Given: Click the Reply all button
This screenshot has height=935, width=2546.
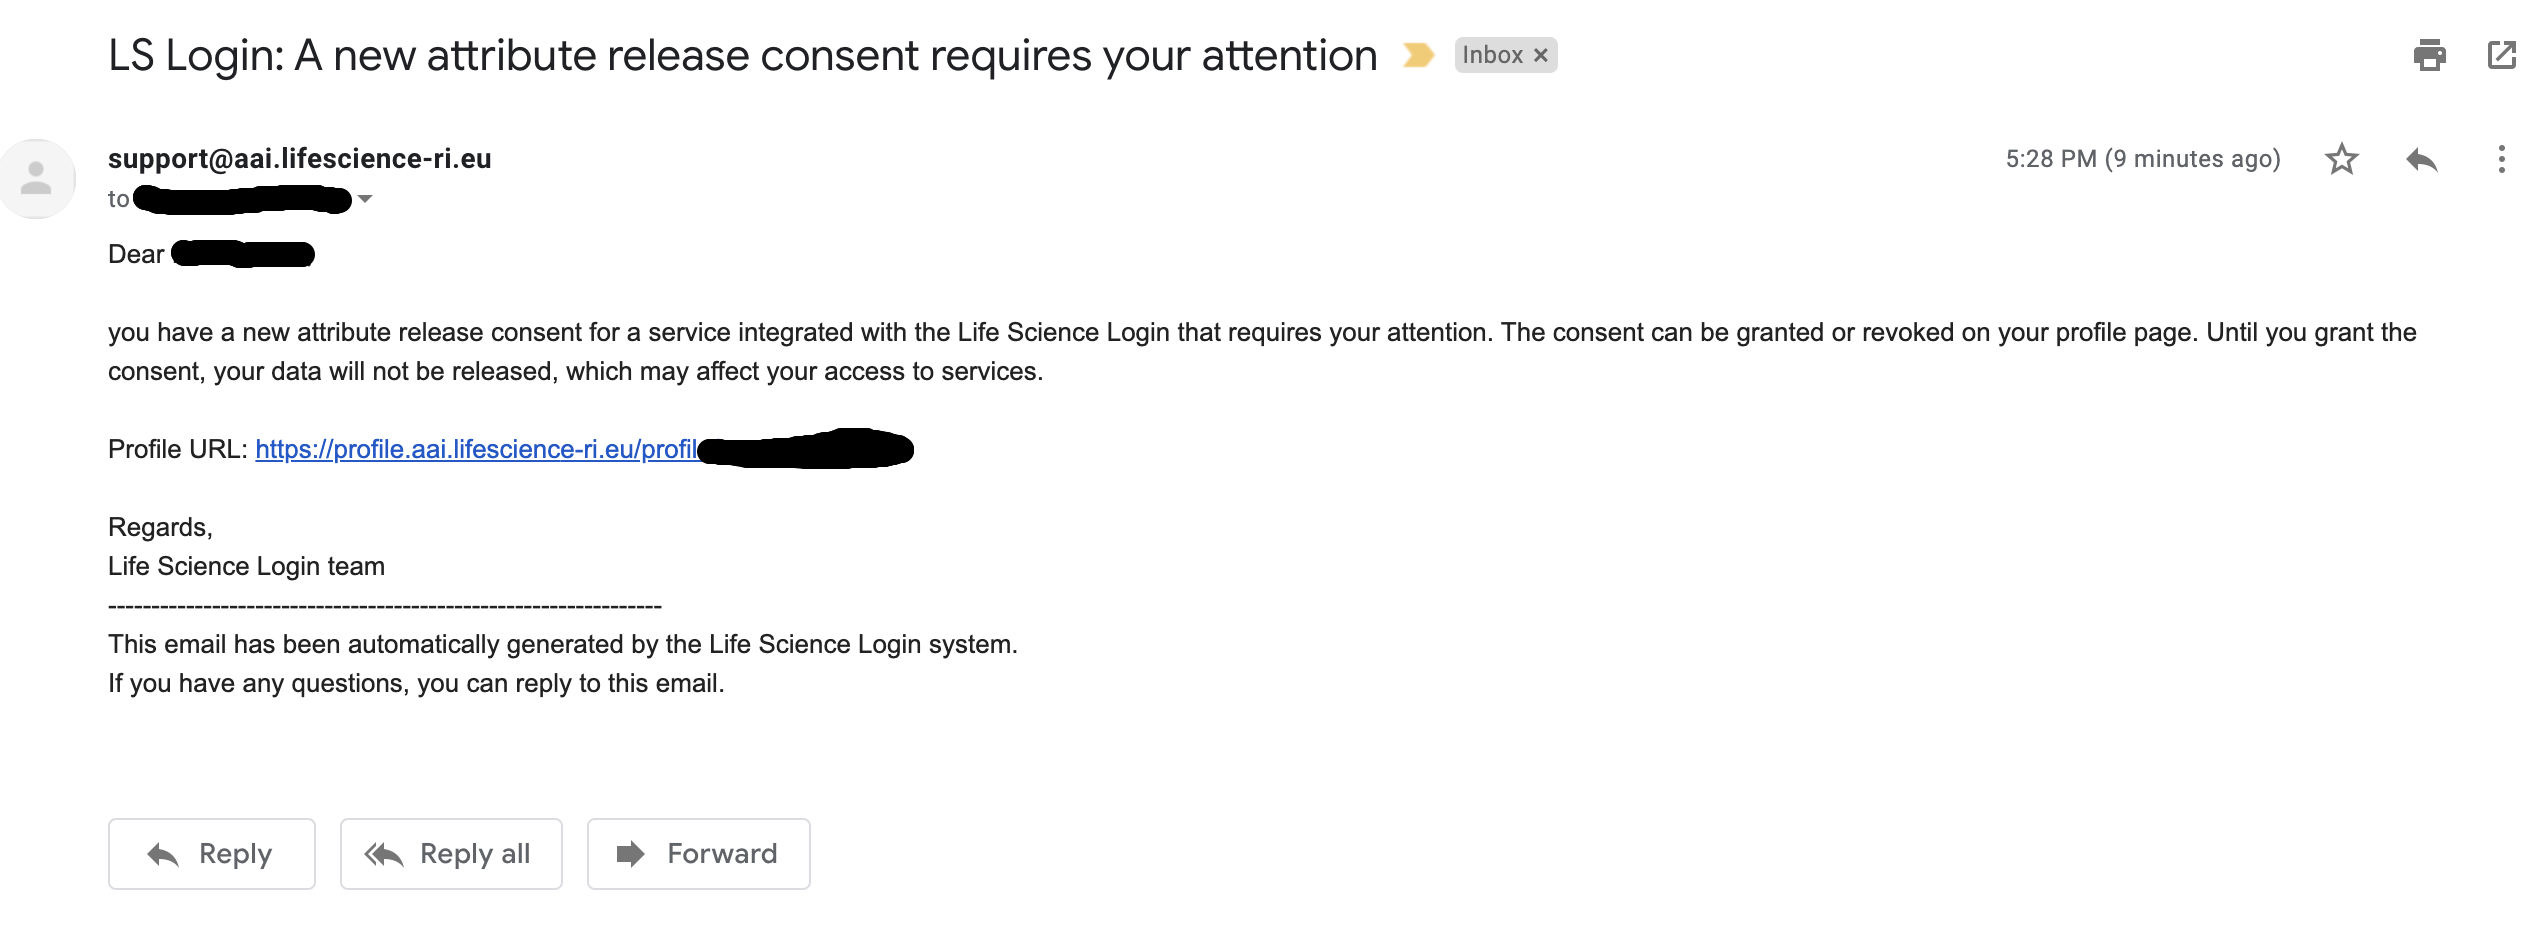Looking at the screenshot, I should coord(451,853).
